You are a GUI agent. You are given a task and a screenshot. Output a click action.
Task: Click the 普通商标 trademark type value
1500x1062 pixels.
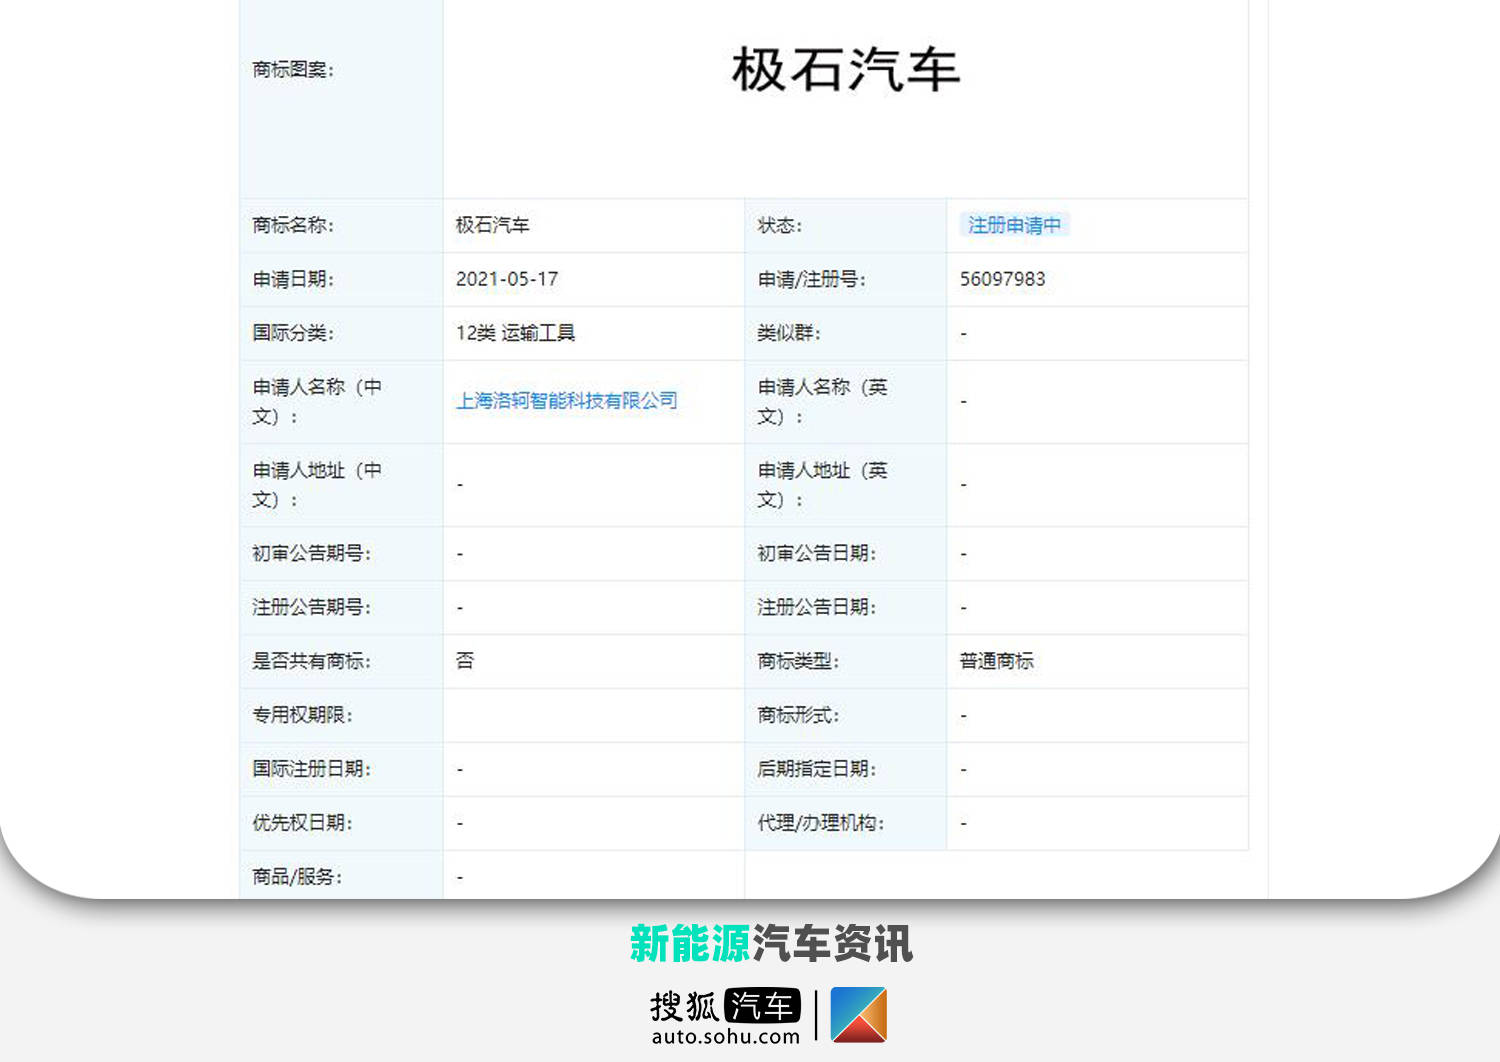click(996, 661)
